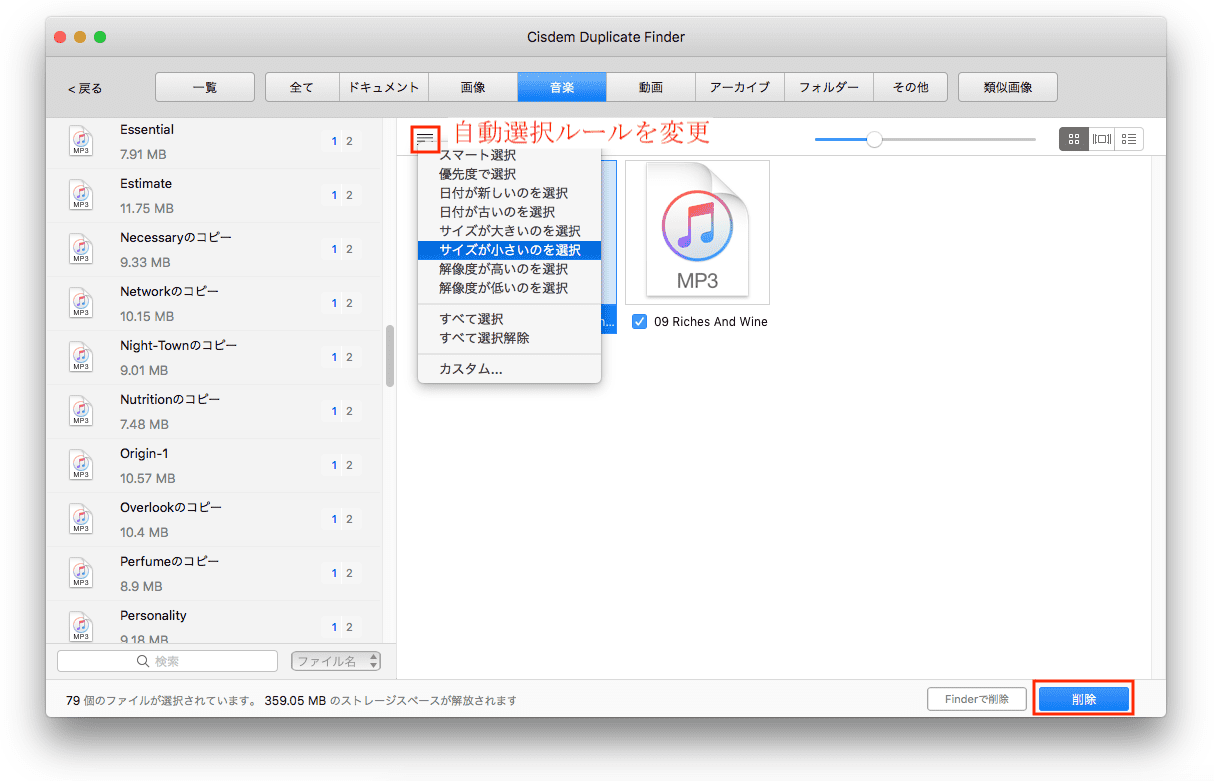Switch to grid view icon

[x=1074, y=139]
